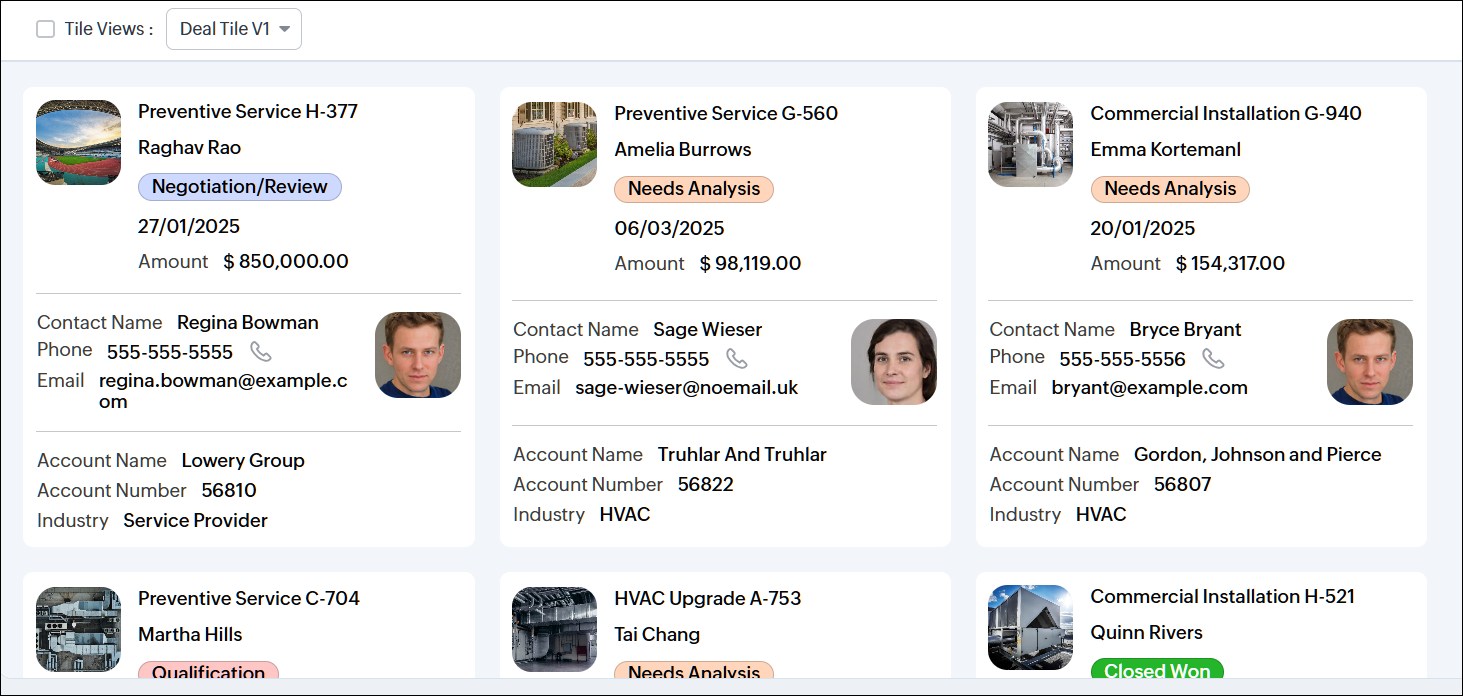Click email regina.bowman@example.com
The width and height of the screenshot is (1463, 696).
pyautogui.click(x=223, y=391)
